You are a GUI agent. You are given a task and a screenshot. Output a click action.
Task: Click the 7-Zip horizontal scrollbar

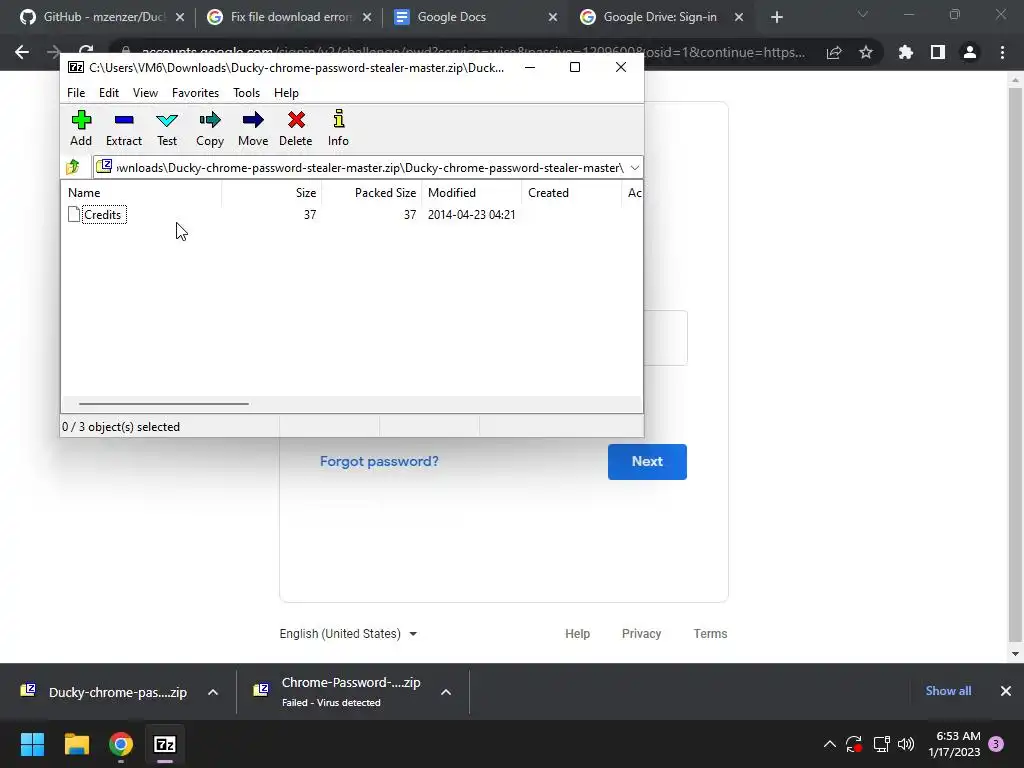pyautogui.click(x=163, y=404)
